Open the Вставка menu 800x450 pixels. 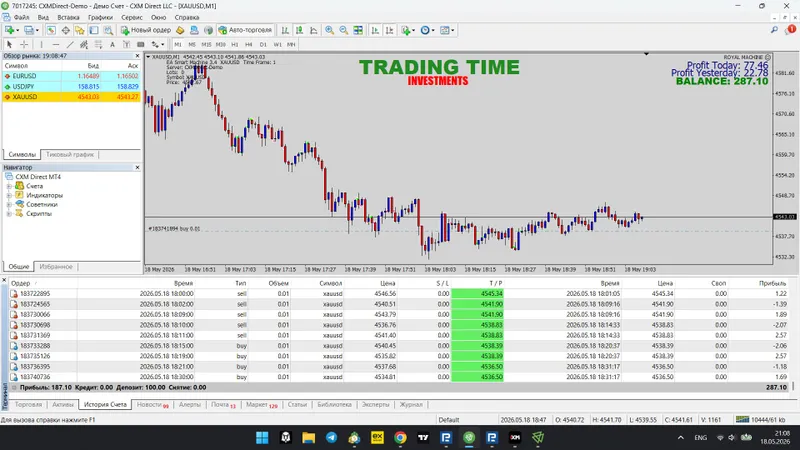68,17
